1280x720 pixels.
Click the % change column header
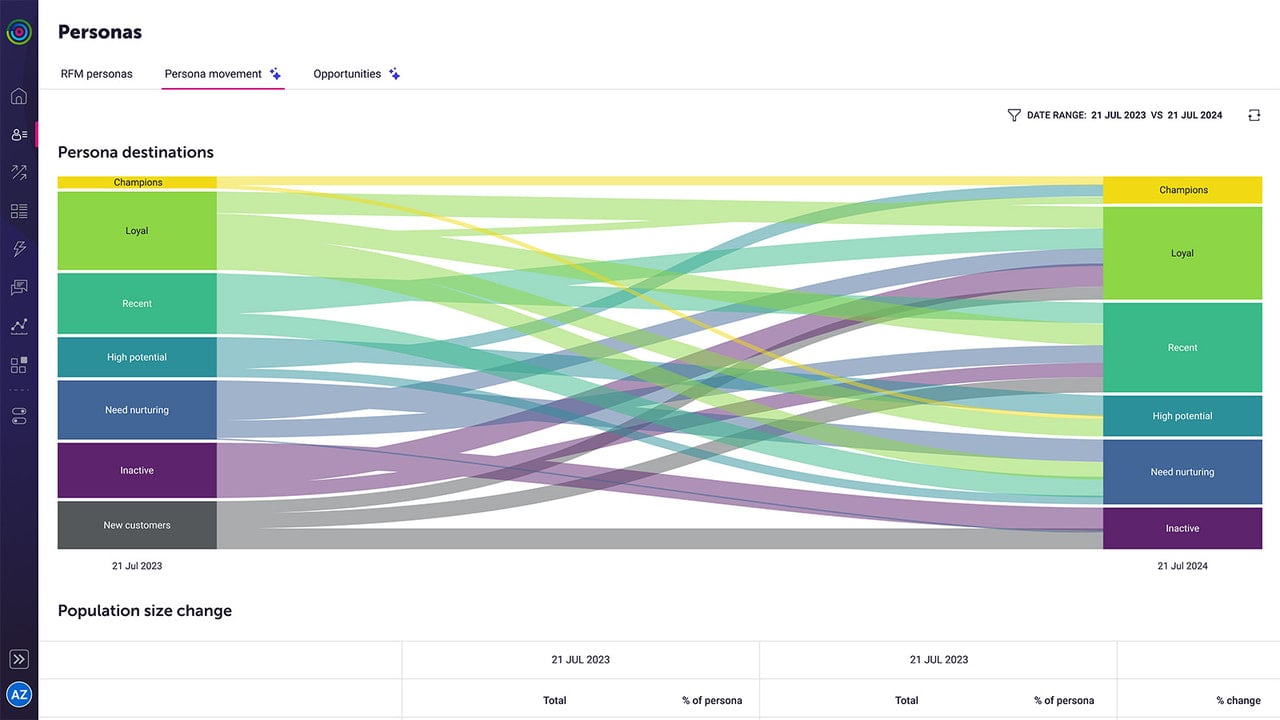click(1239, 700)
